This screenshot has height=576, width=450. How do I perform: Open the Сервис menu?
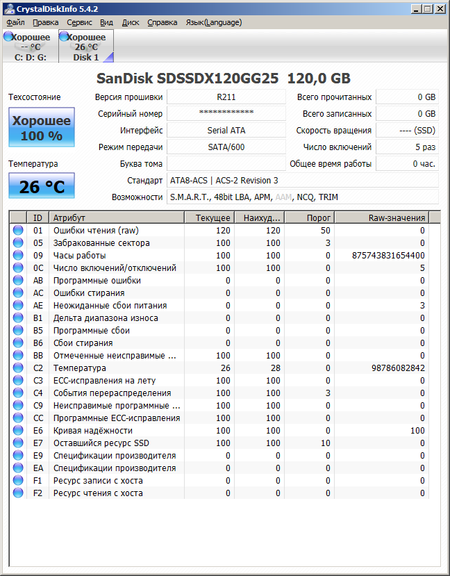79,22
